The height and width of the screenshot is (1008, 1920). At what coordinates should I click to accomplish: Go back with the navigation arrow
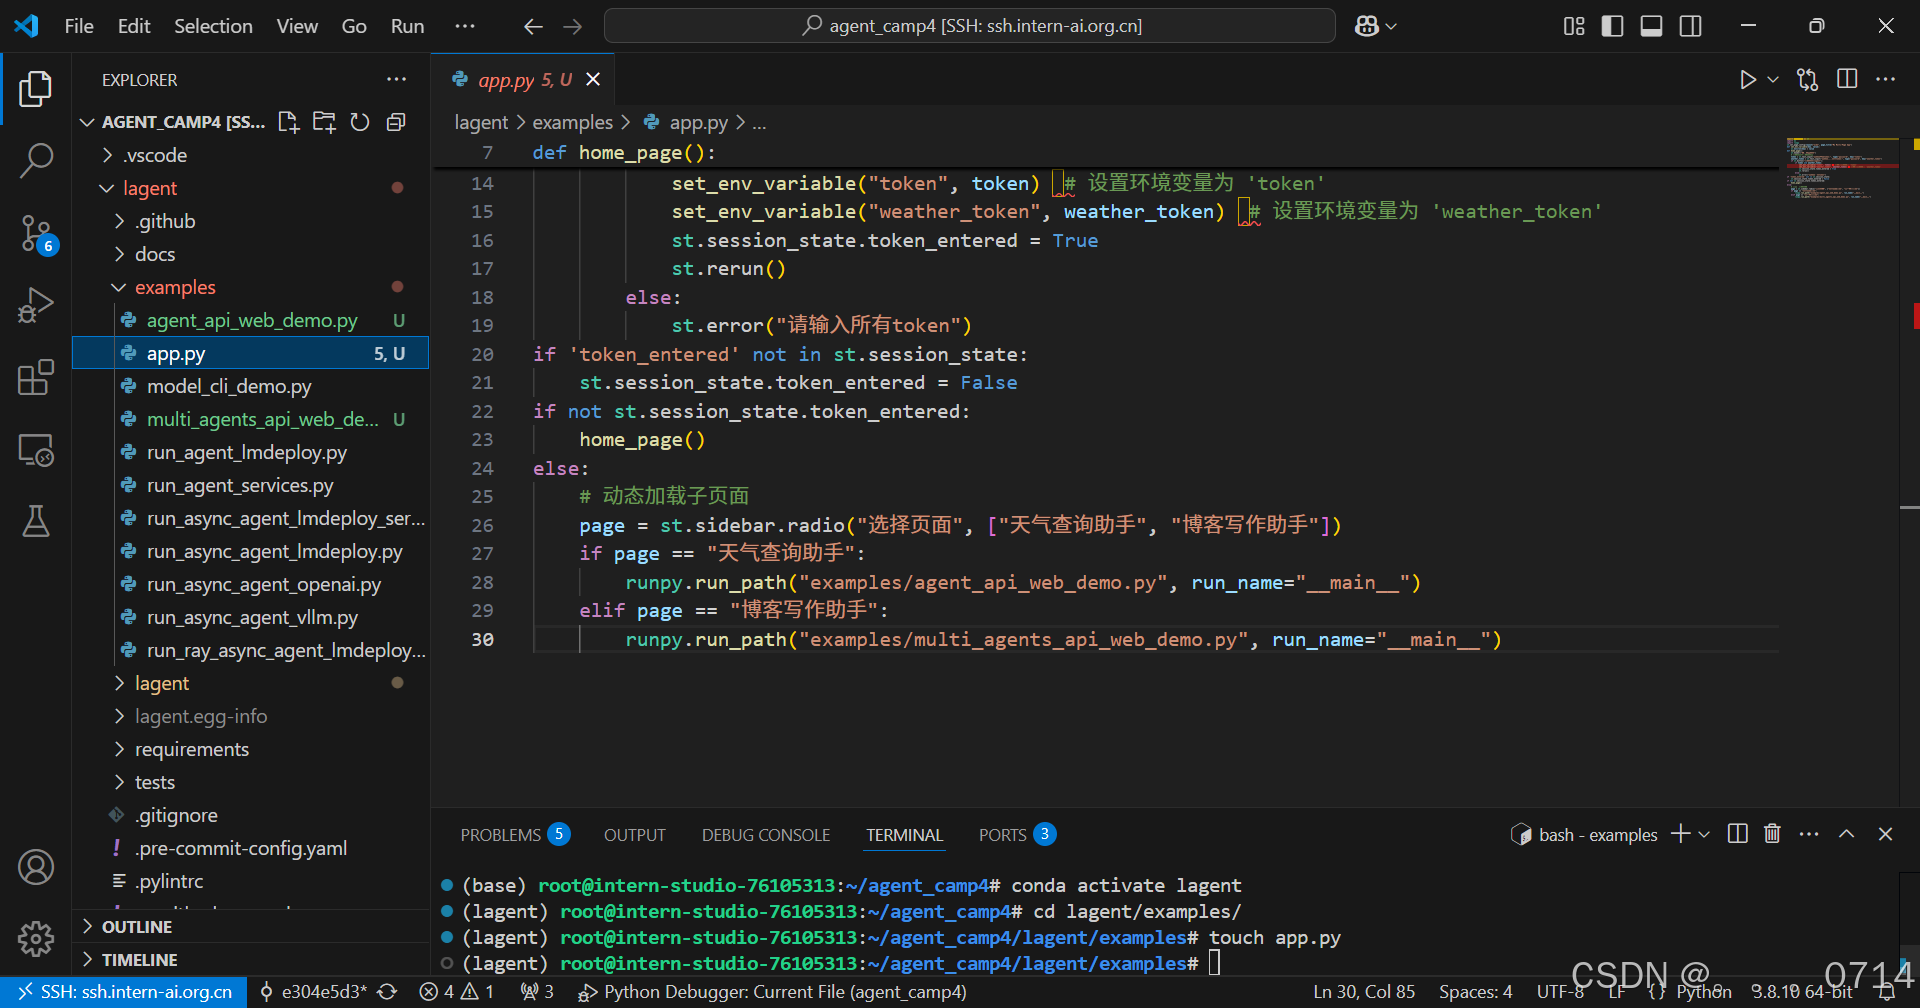tap(533, 26)
